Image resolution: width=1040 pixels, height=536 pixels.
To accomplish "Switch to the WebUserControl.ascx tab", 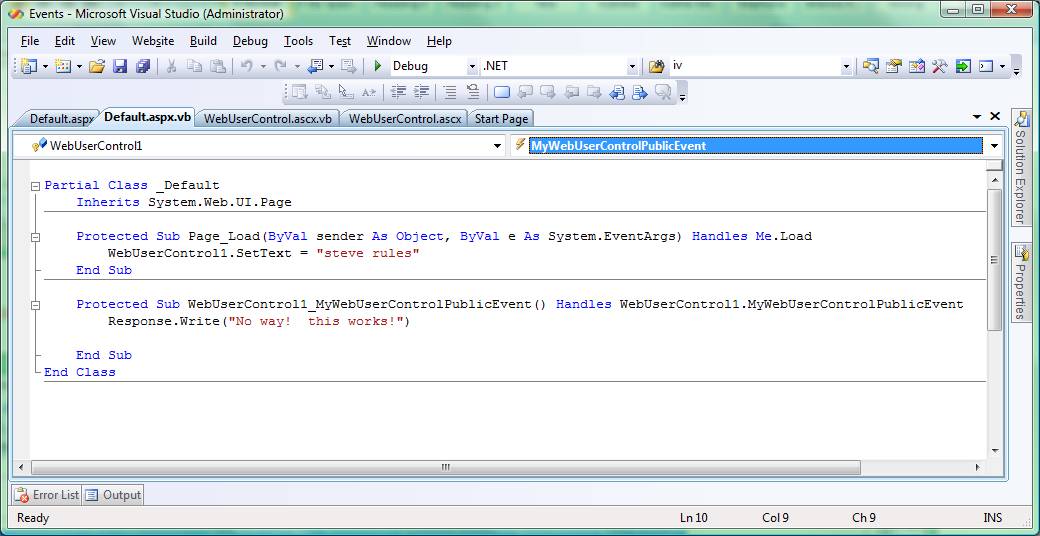I will (x=405, y=119).
